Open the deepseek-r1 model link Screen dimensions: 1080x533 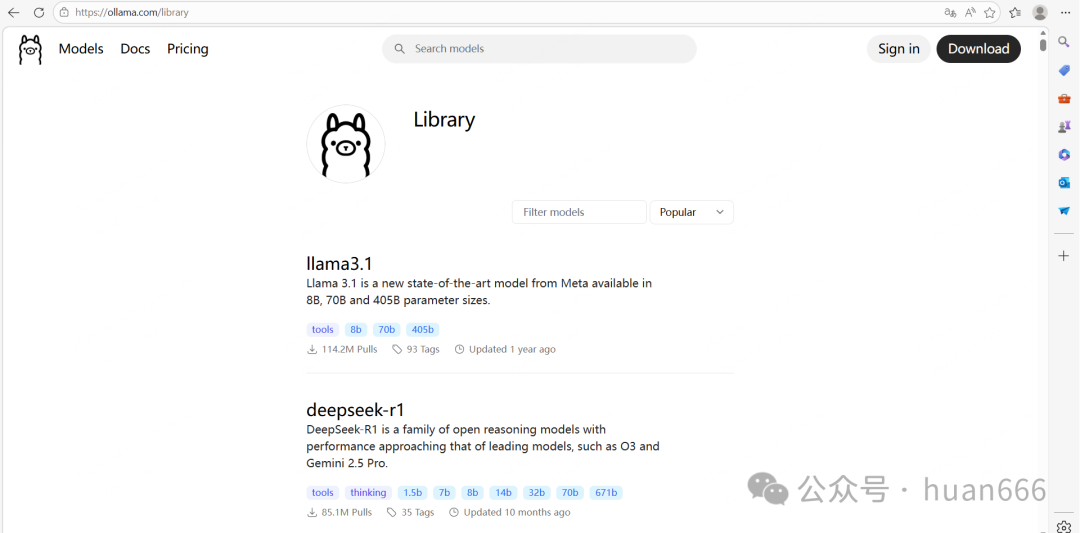[x=355, y=410]
